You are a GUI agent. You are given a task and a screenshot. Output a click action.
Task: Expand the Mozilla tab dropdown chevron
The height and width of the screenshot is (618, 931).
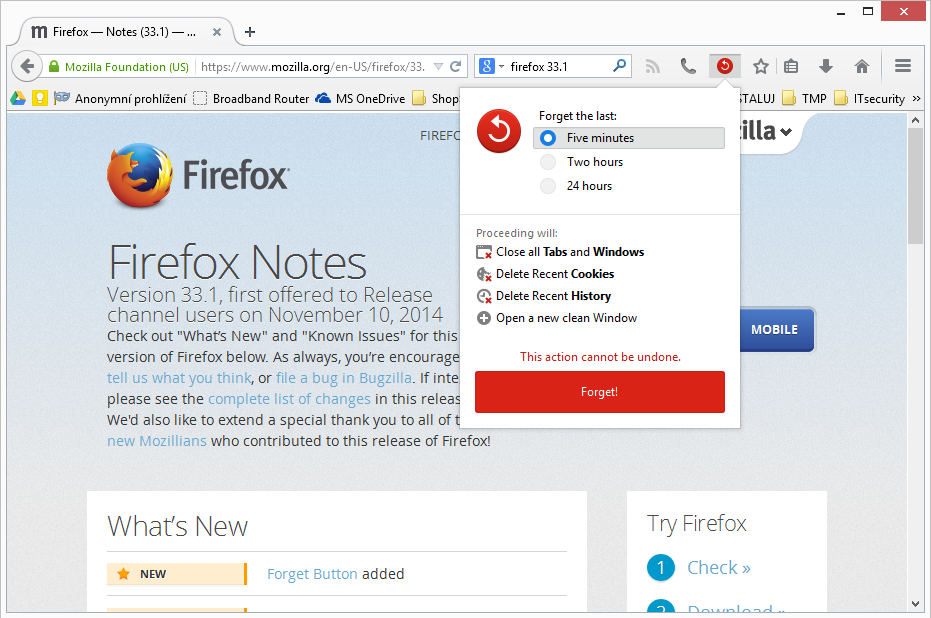[786, 132]
